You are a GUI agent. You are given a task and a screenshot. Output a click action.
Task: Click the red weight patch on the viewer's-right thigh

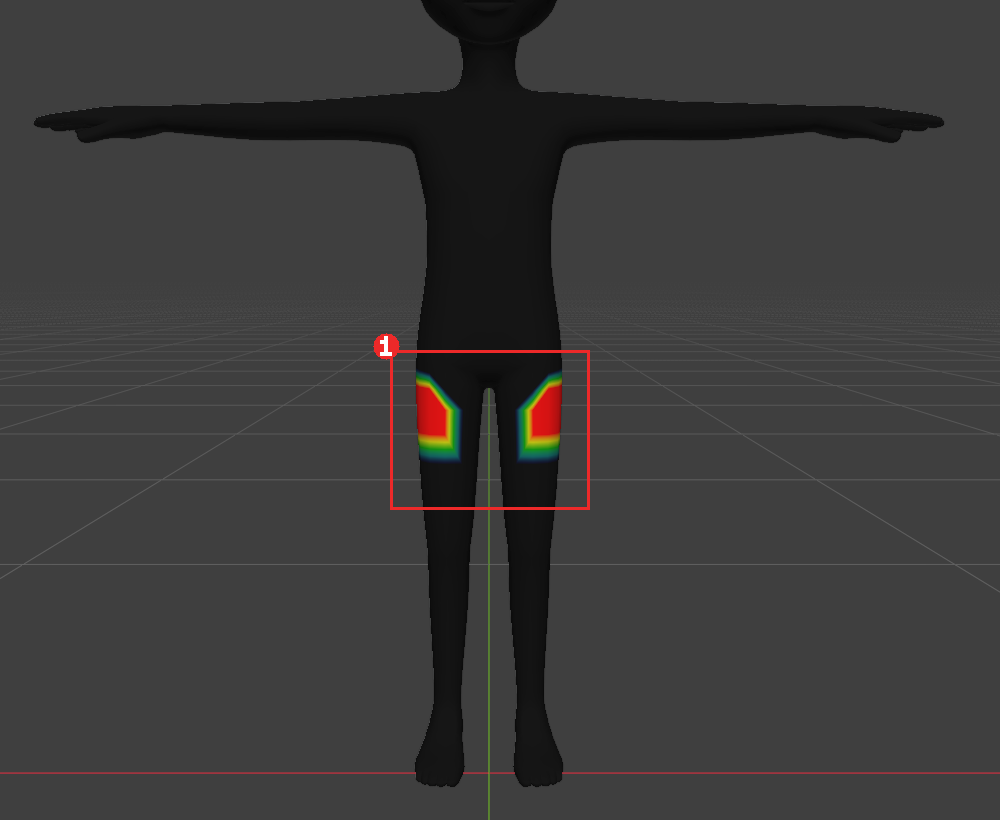(x=545, y=411)
